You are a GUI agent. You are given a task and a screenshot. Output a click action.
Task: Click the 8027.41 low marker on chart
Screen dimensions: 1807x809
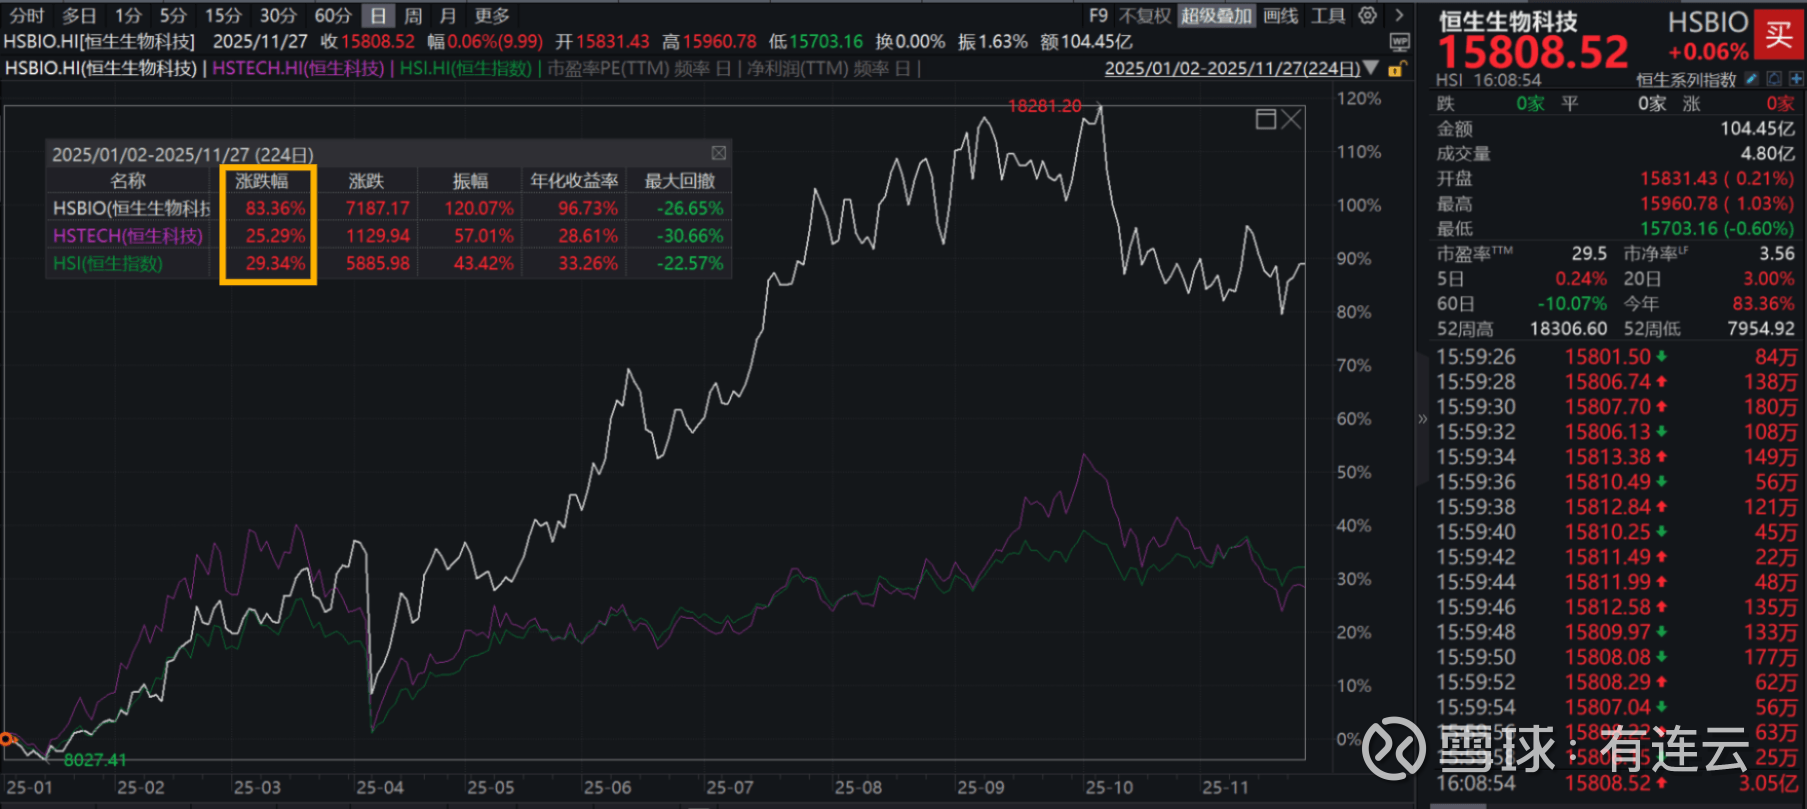click(x=95, y=760)
